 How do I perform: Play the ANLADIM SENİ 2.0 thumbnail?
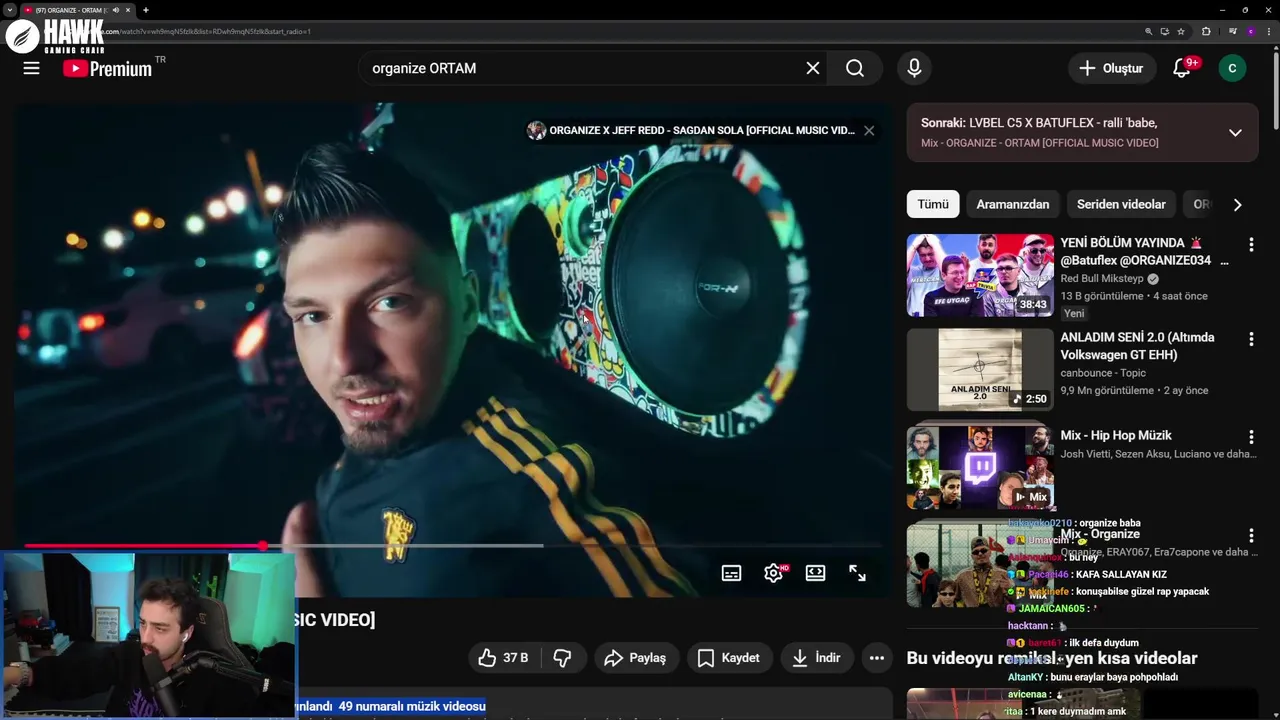[980, 370]
